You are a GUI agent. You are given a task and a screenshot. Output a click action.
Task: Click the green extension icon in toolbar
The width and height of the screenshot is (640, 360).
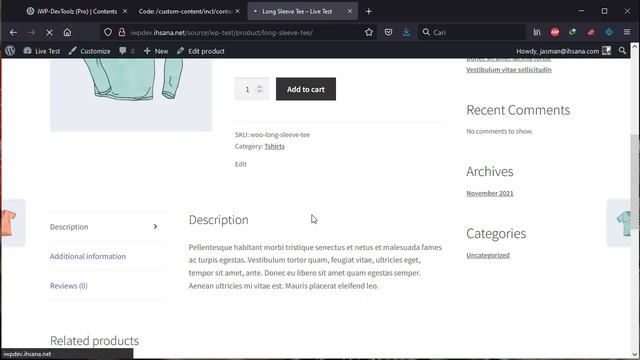tap(573, 32)
